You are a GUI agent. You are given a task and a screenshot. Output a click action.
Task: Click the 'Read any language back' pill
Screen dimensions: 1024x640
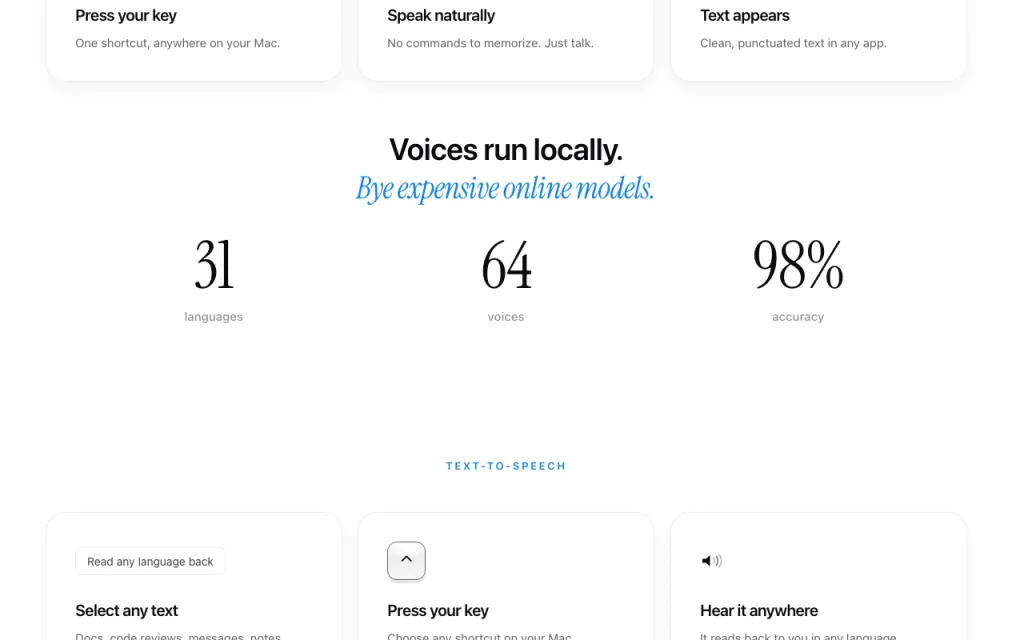pos(150,562)
